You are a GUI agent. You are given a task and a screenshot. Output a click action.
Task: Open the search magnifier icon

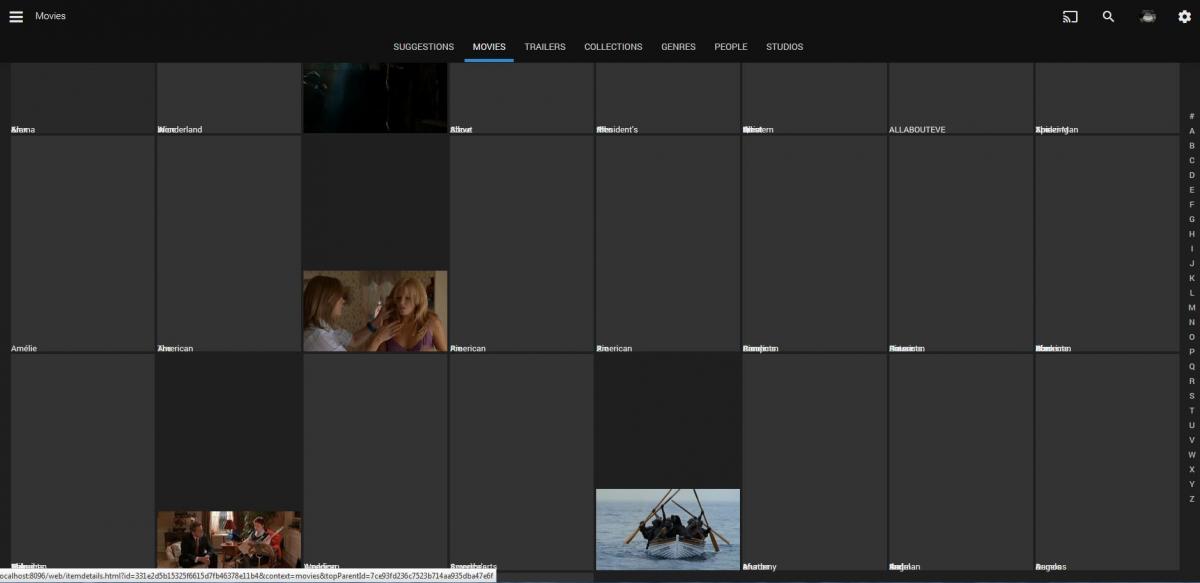(1108, 16)
